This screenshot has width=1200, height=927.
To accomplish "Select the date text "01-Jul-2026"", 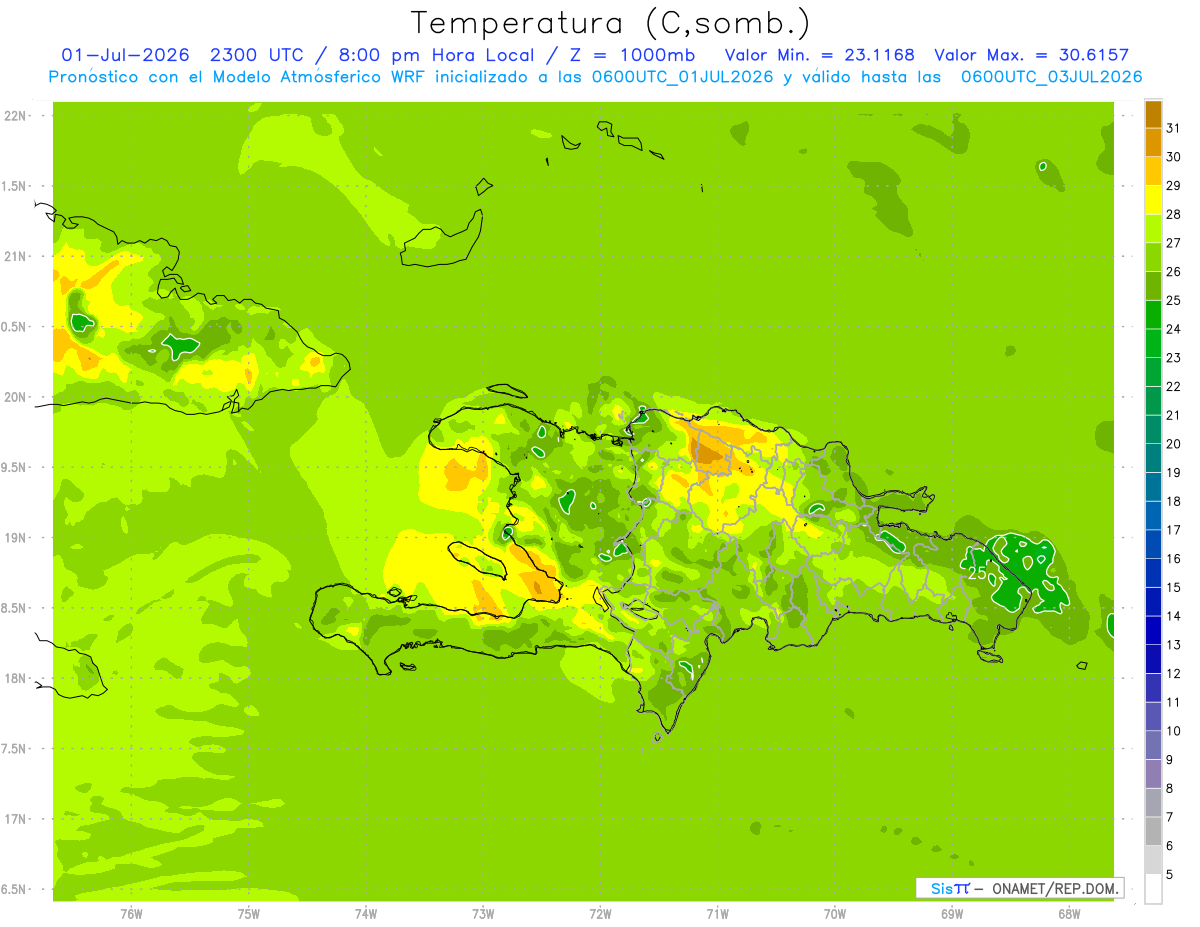I will [x=124, y=55].
